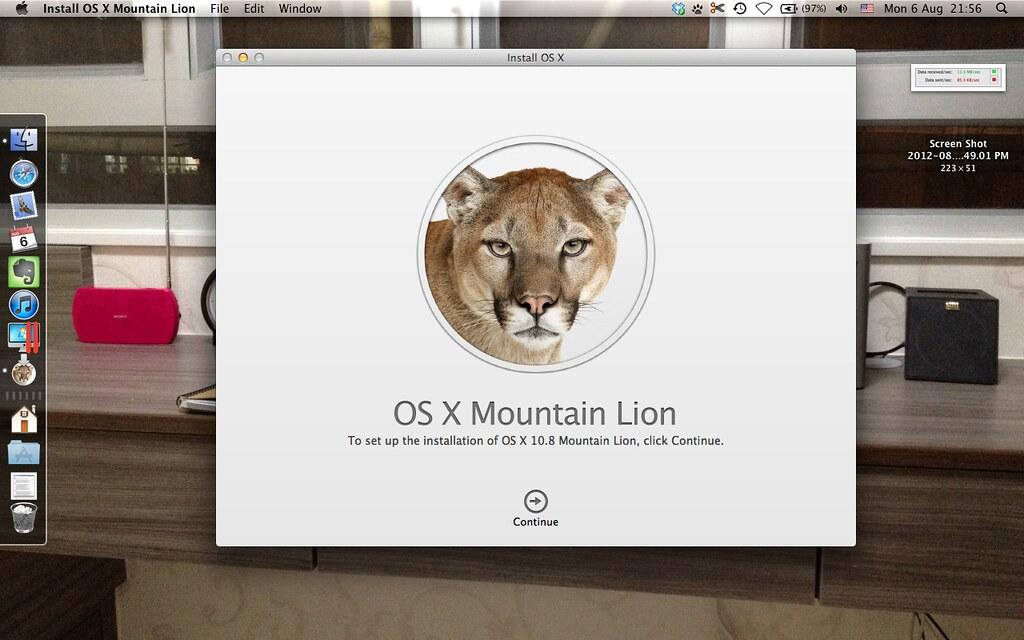Open the Mail app in dock
This screenshot has height=640, width=1024.
coord(23,206)
